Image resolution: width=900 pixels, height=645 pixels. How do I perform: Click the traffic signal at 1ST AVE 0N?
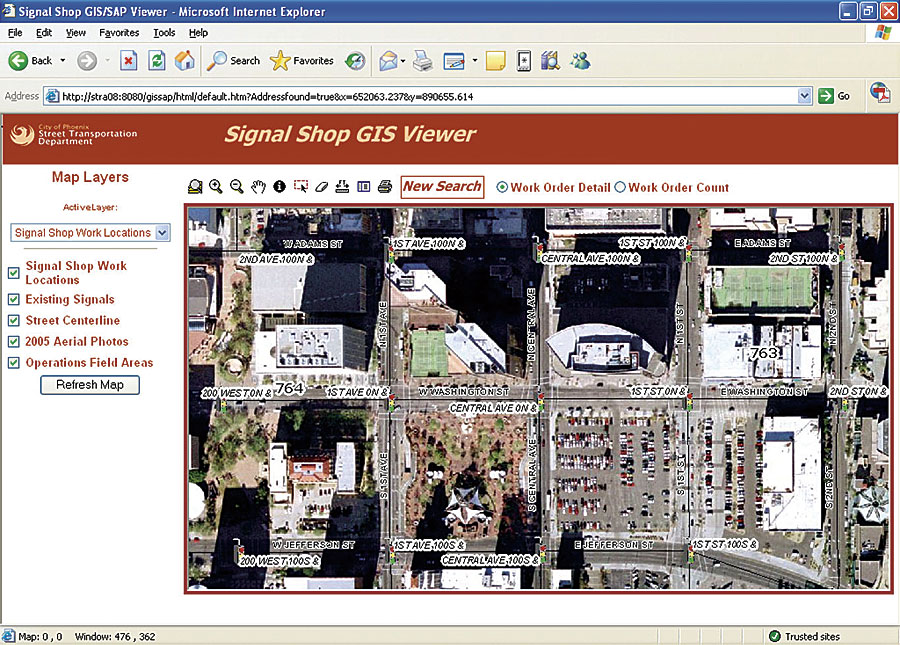tap(392, 400)
